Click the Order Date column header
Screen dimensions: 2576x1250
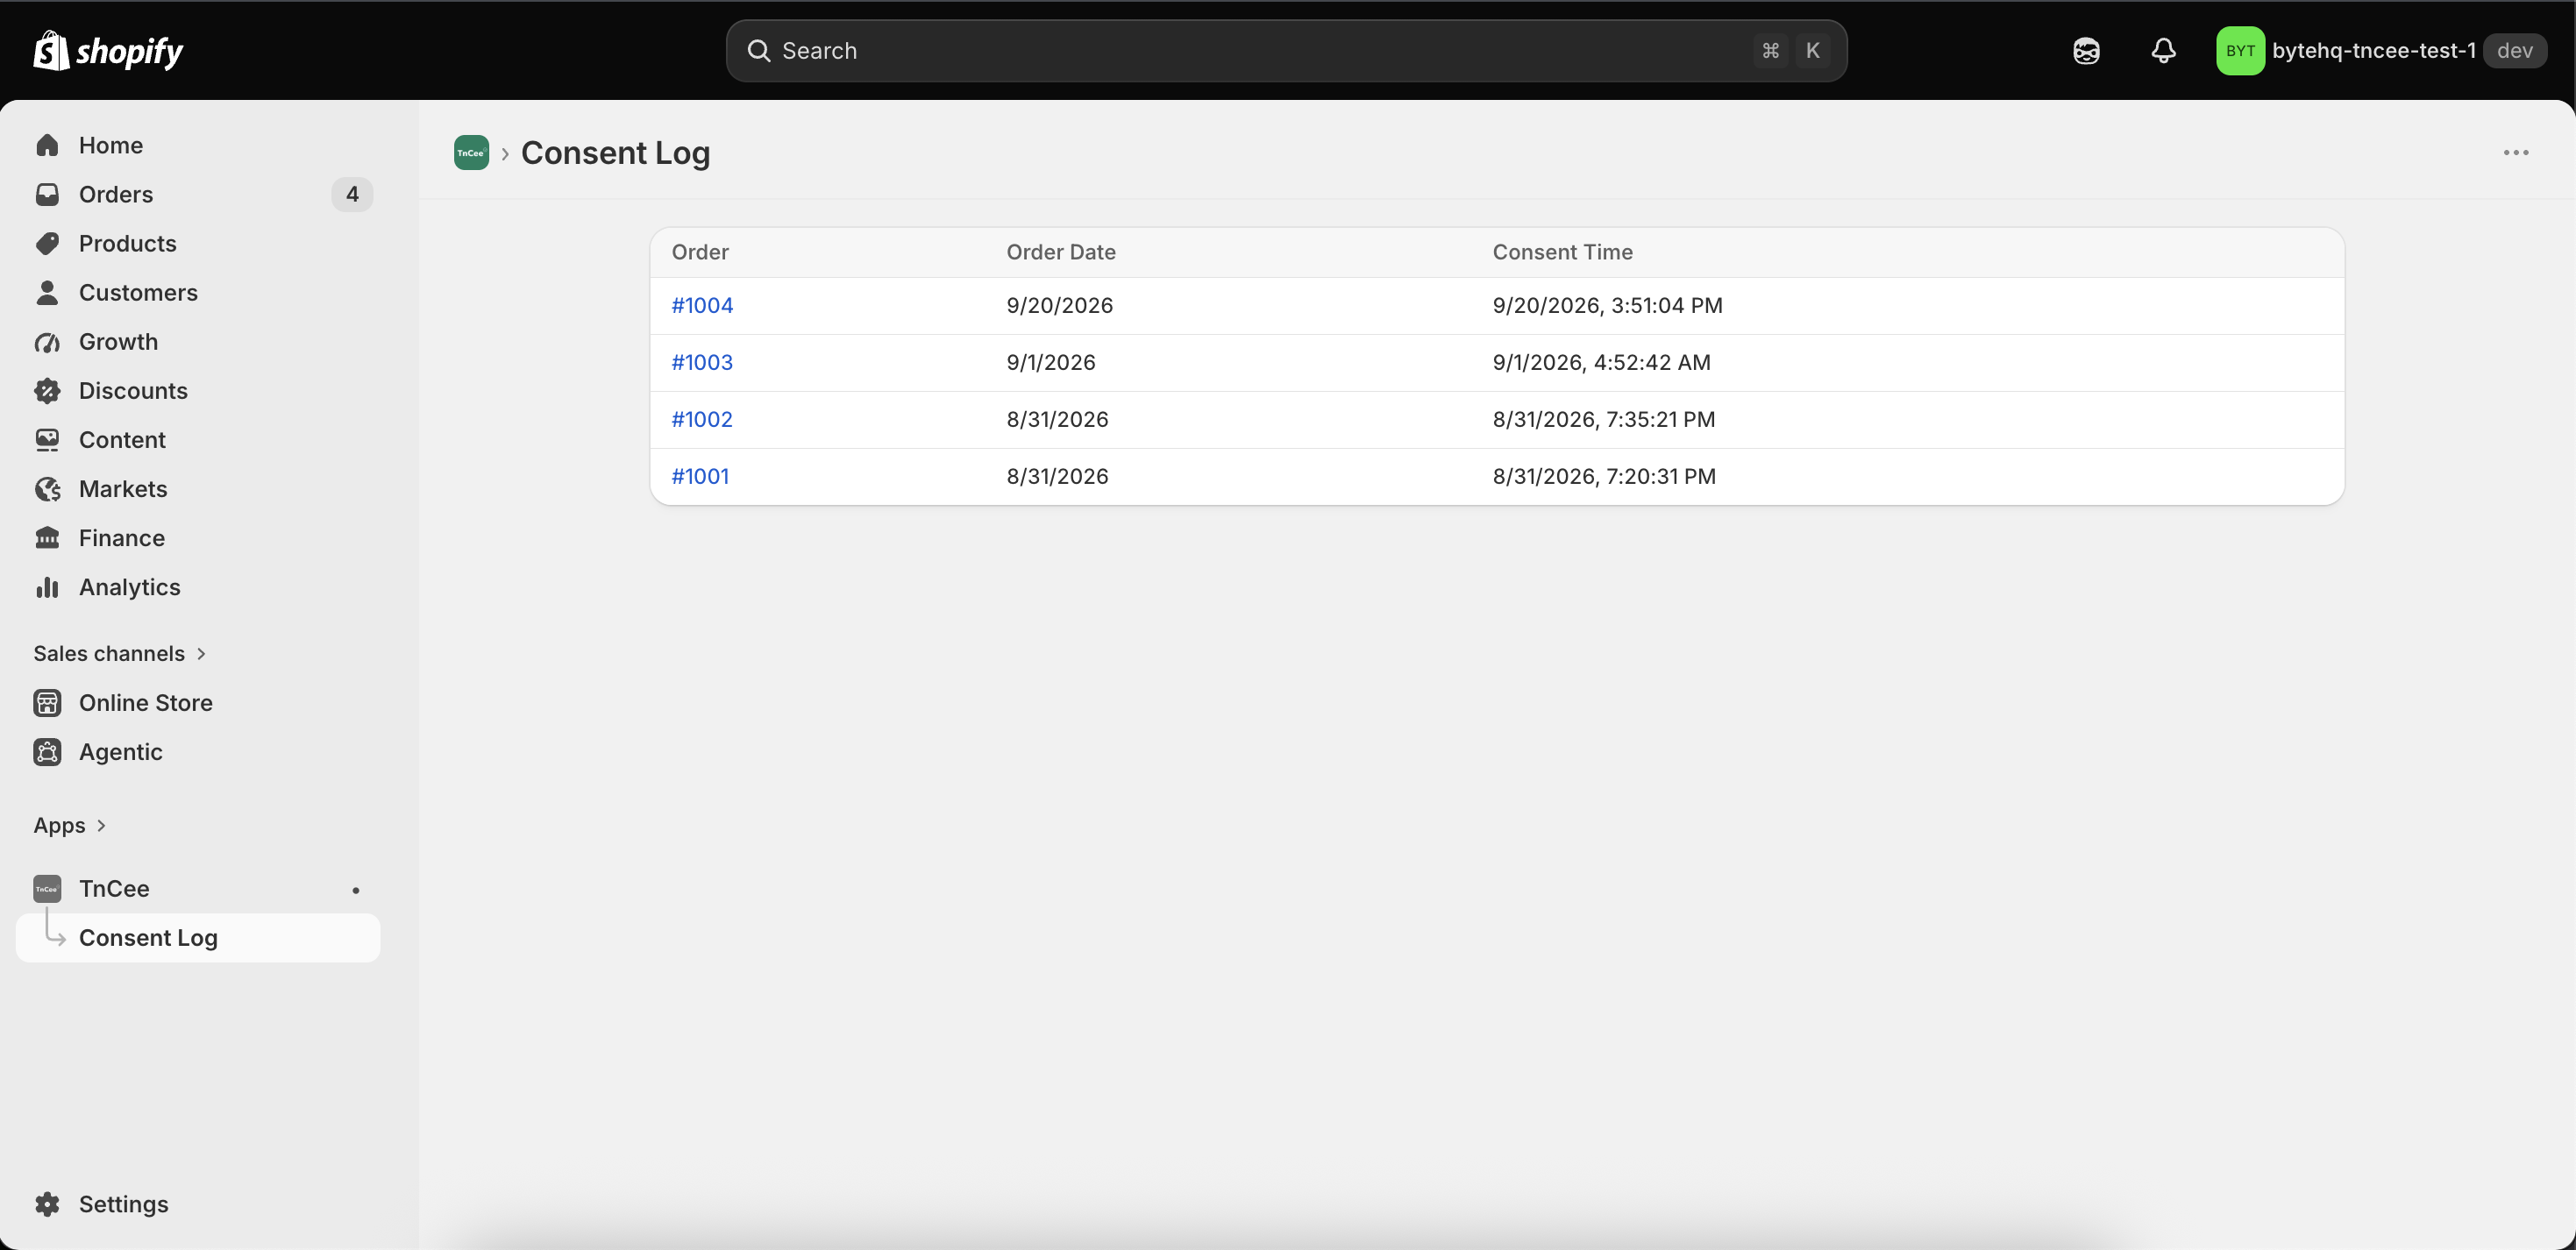pos(1061,252)
